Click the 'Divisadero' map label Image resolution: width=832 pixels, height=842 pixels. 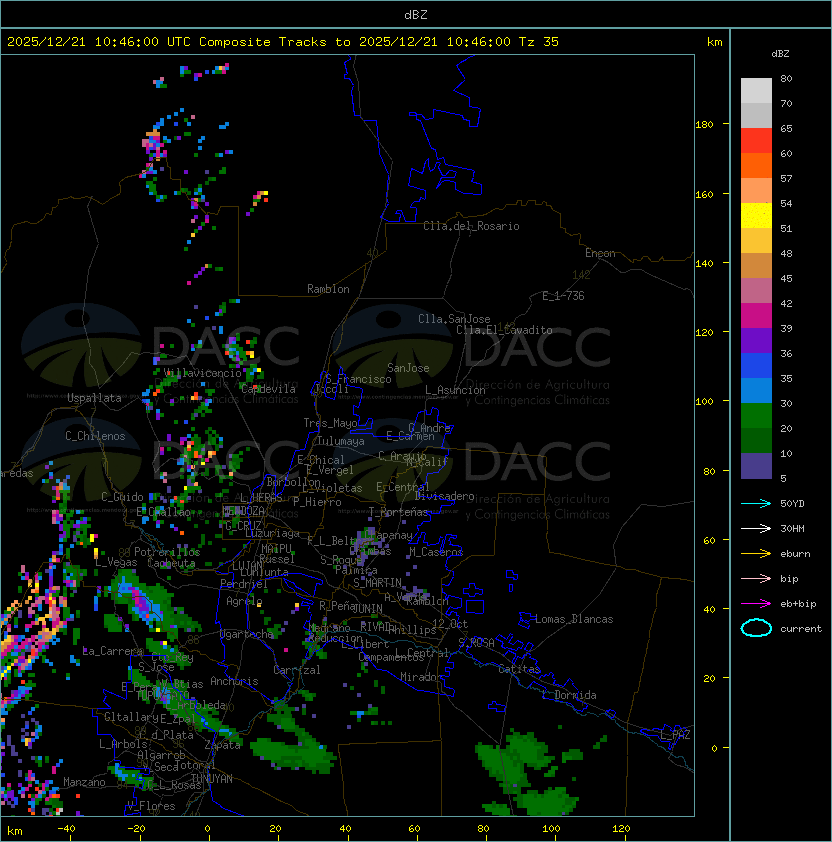[444, 496]
